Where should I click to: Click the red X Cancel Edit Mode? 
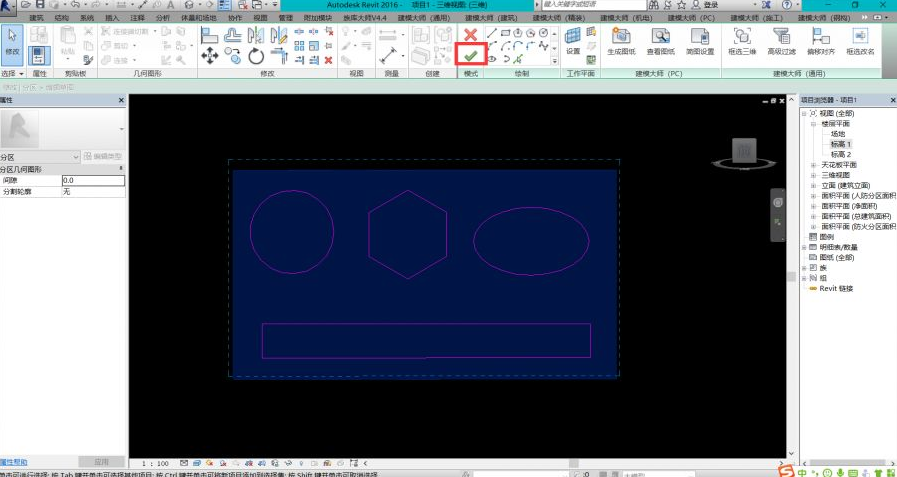click(x=471, y=34)
